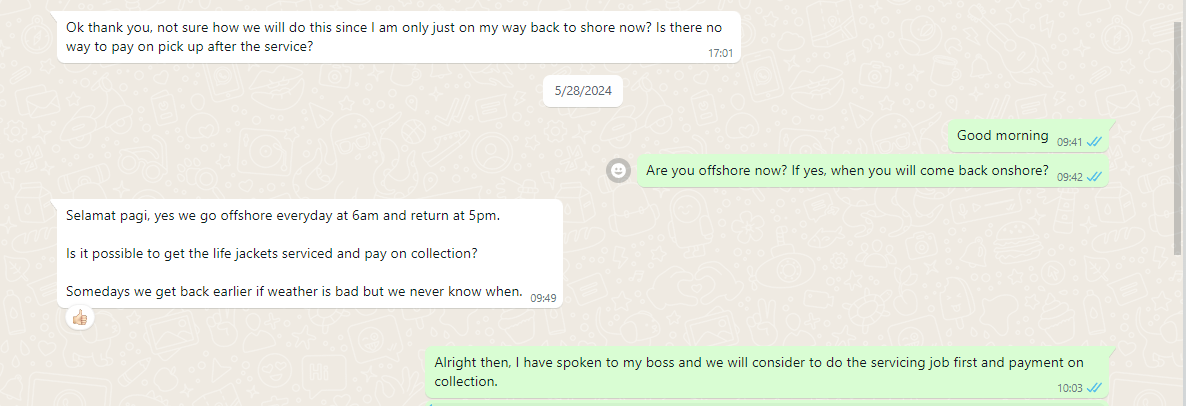Click the 09:41 timestamp

point(1069,142)
